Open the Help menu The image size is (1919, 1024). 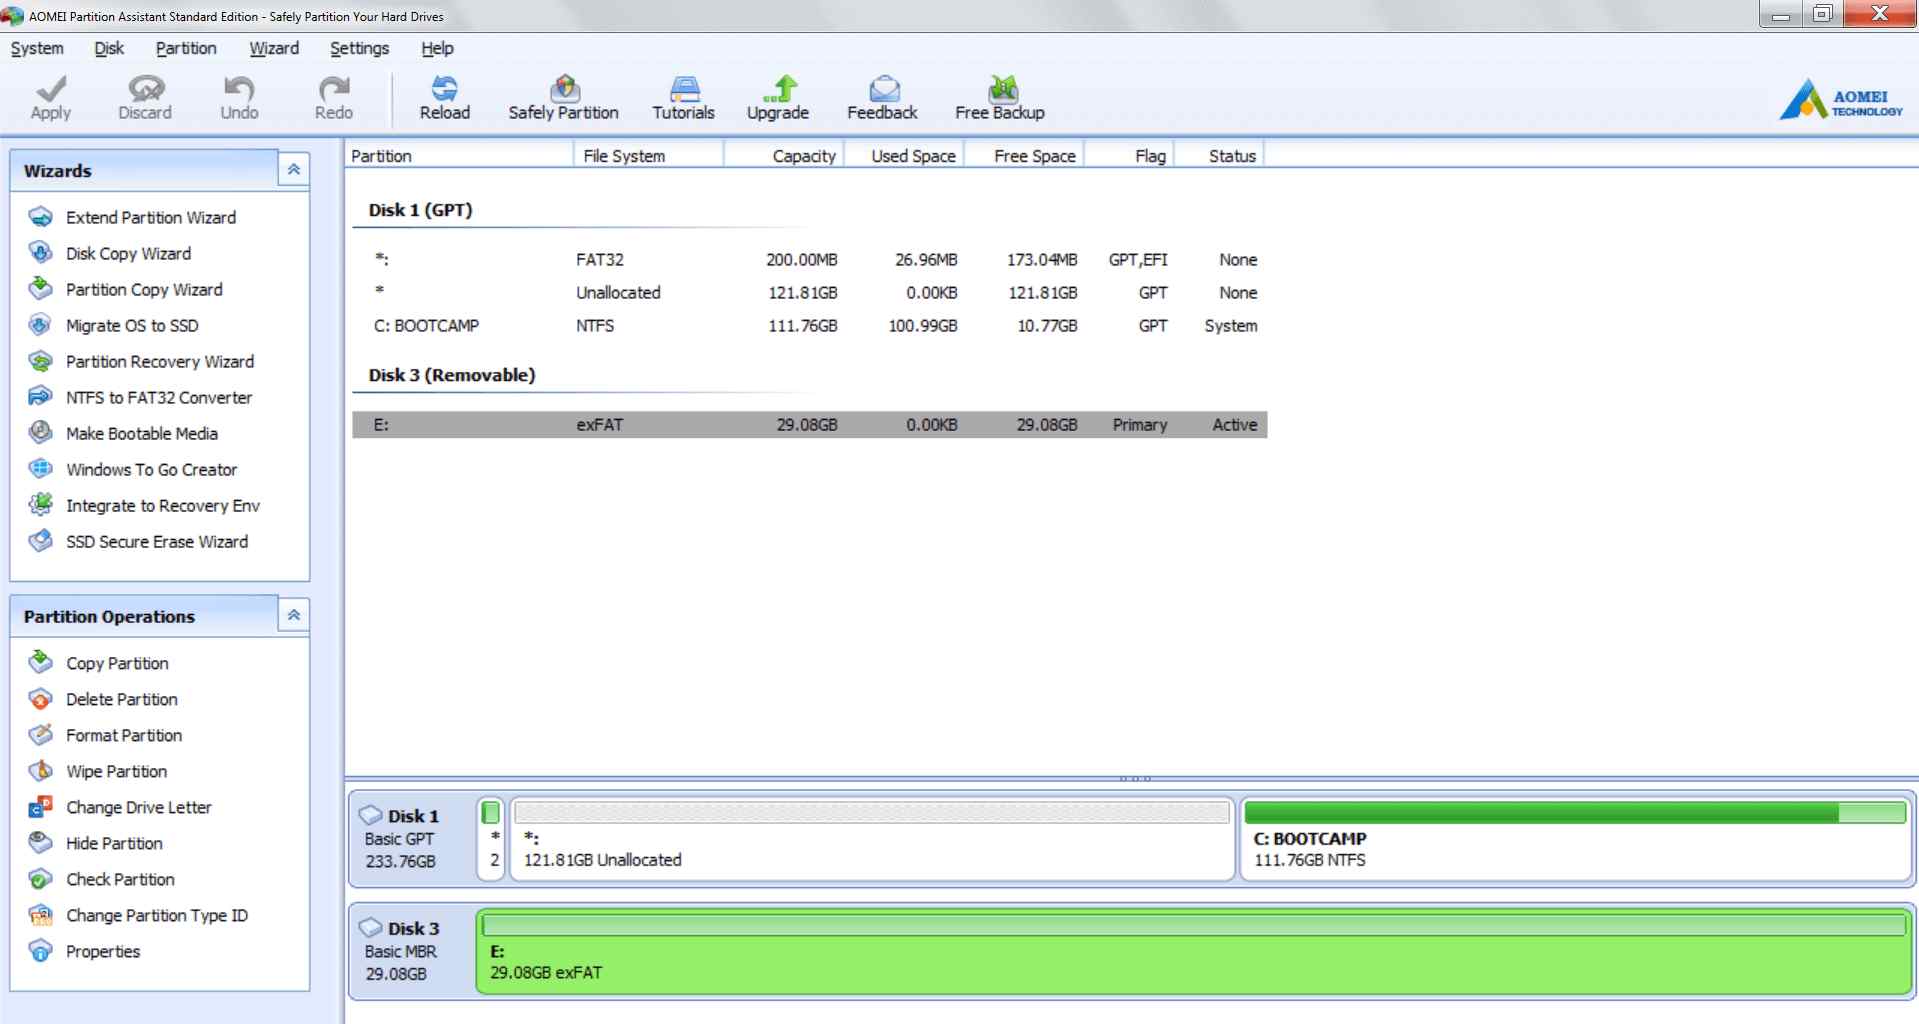click(437, 48)
